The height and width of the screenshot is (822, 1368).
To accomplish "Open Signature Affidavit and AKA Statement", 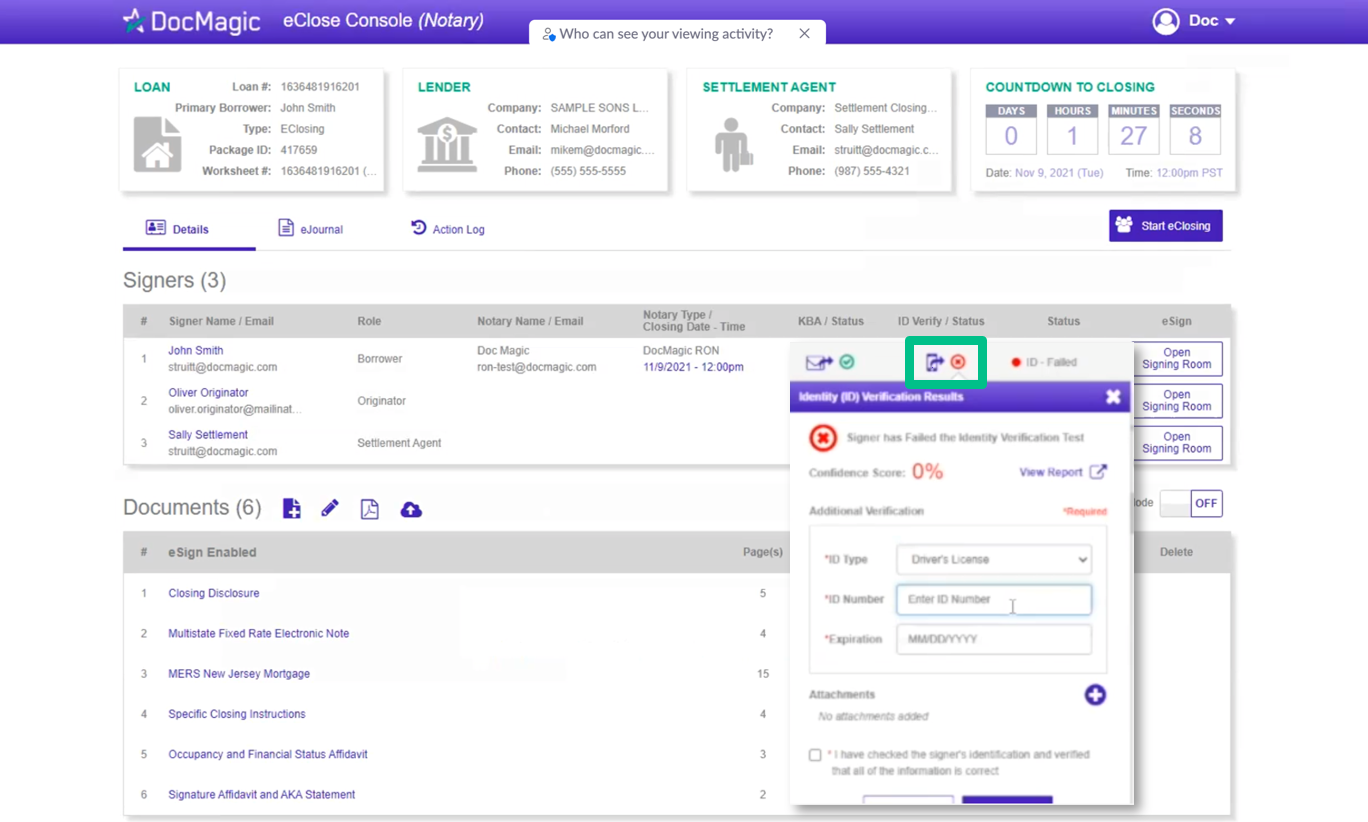I will click(x=262, y=795).
